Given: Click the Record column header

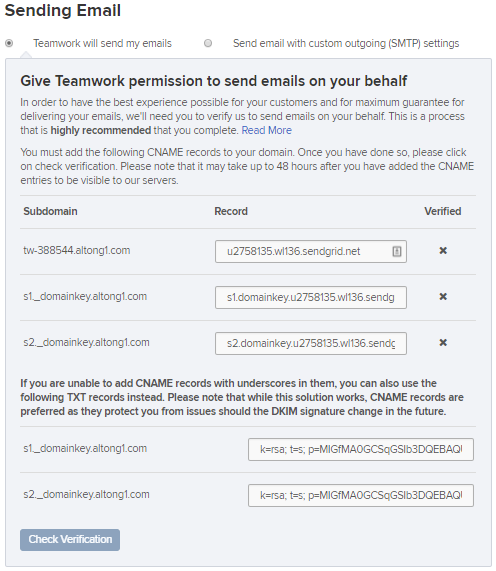Looking at the screenshot, I should tap(231, 211).
